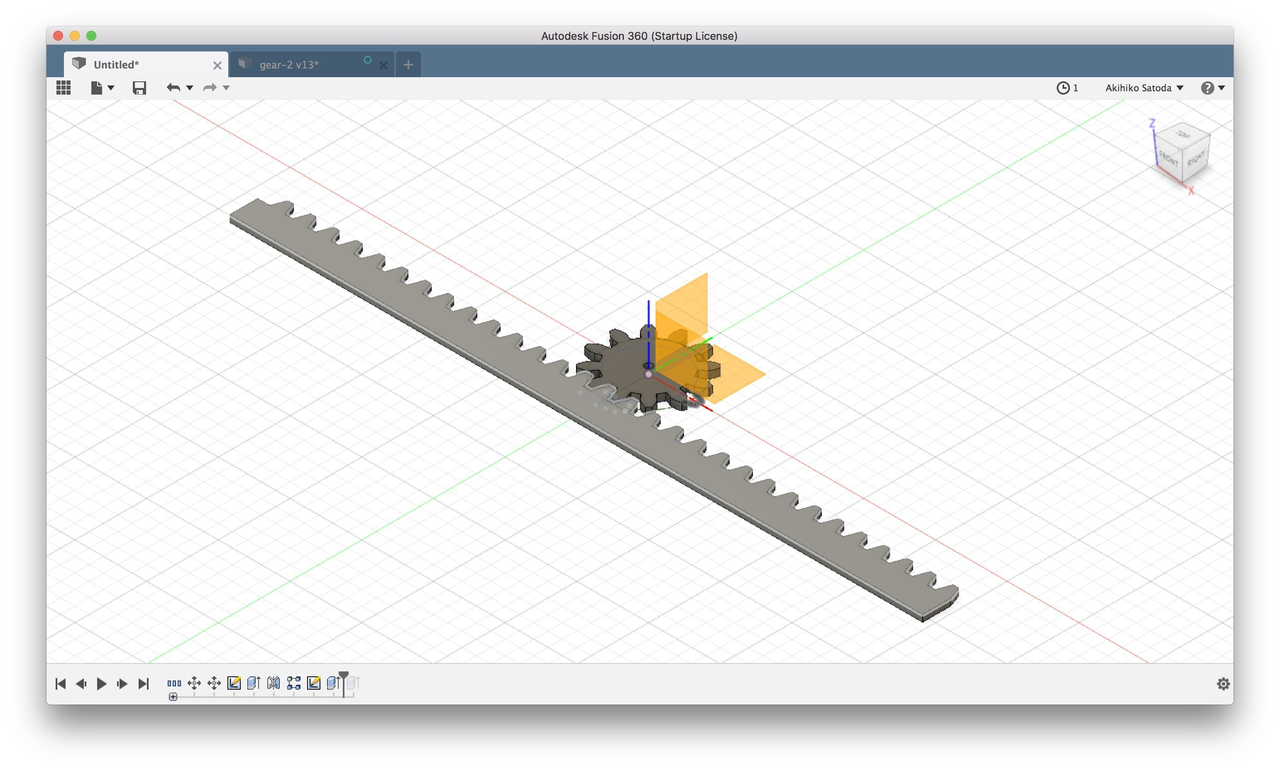This screenshot has height=771, width=1280.
Task: Select the first timeline feature icon
Action: (174, 683)
